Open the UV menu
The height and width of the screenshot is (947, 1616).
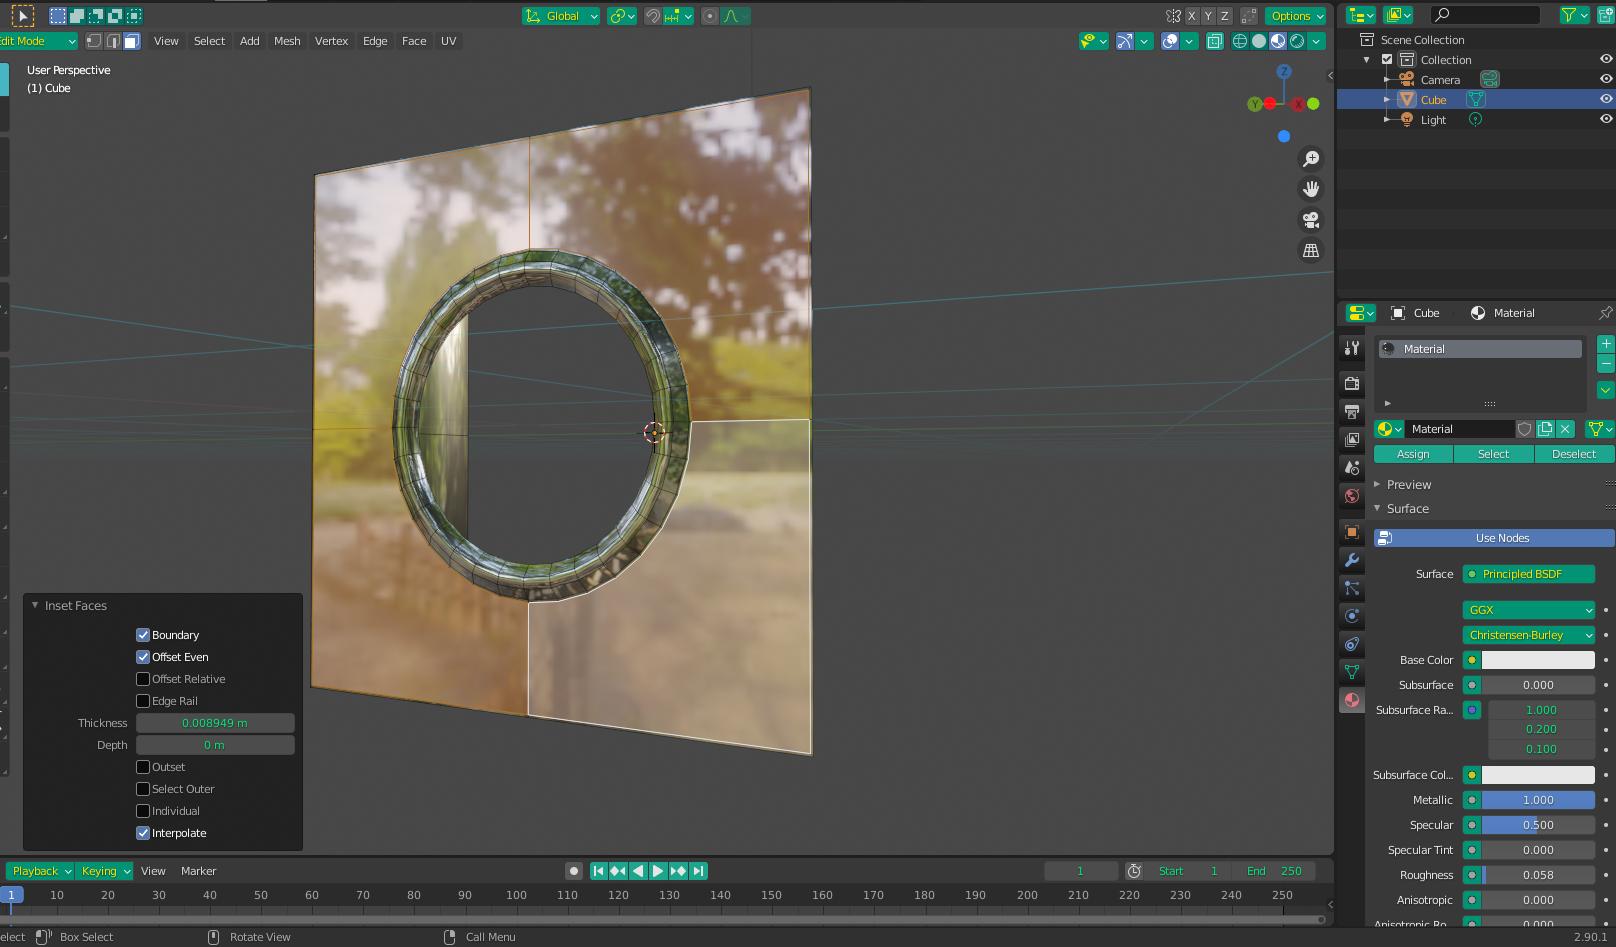pos(448,41)
